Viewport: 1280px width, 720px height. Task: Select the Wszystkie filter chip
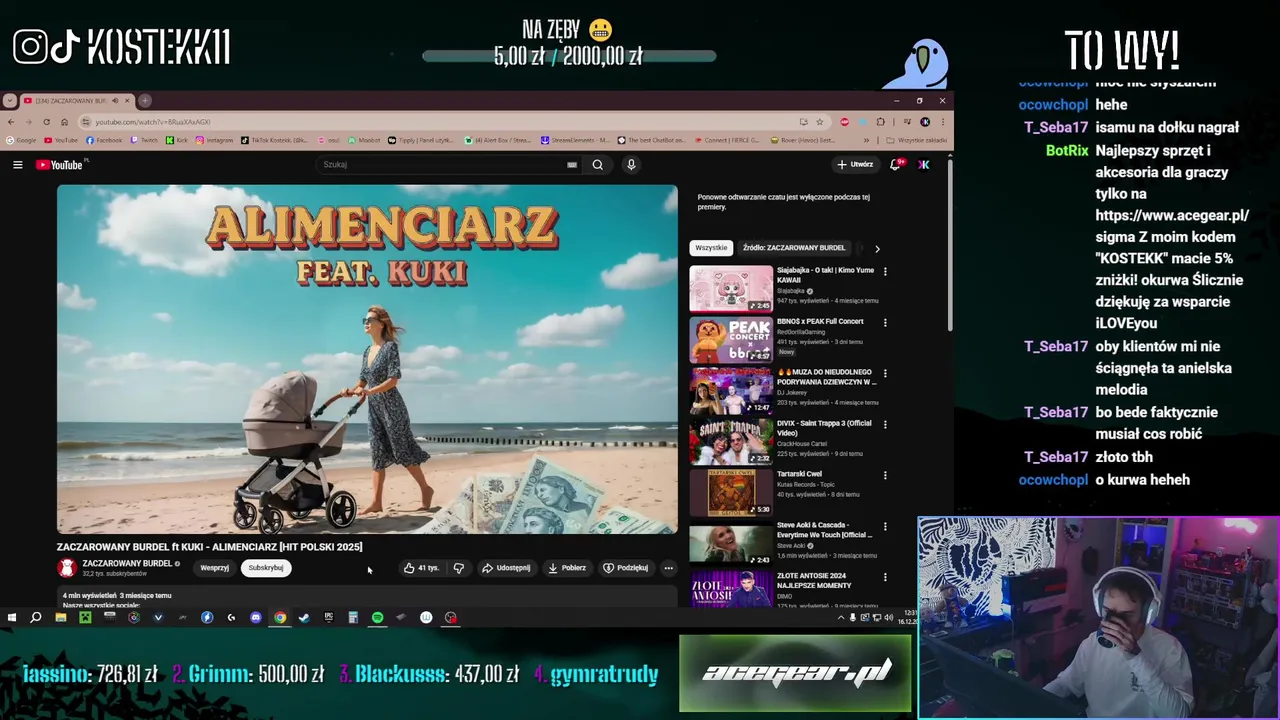coord(711,248)
